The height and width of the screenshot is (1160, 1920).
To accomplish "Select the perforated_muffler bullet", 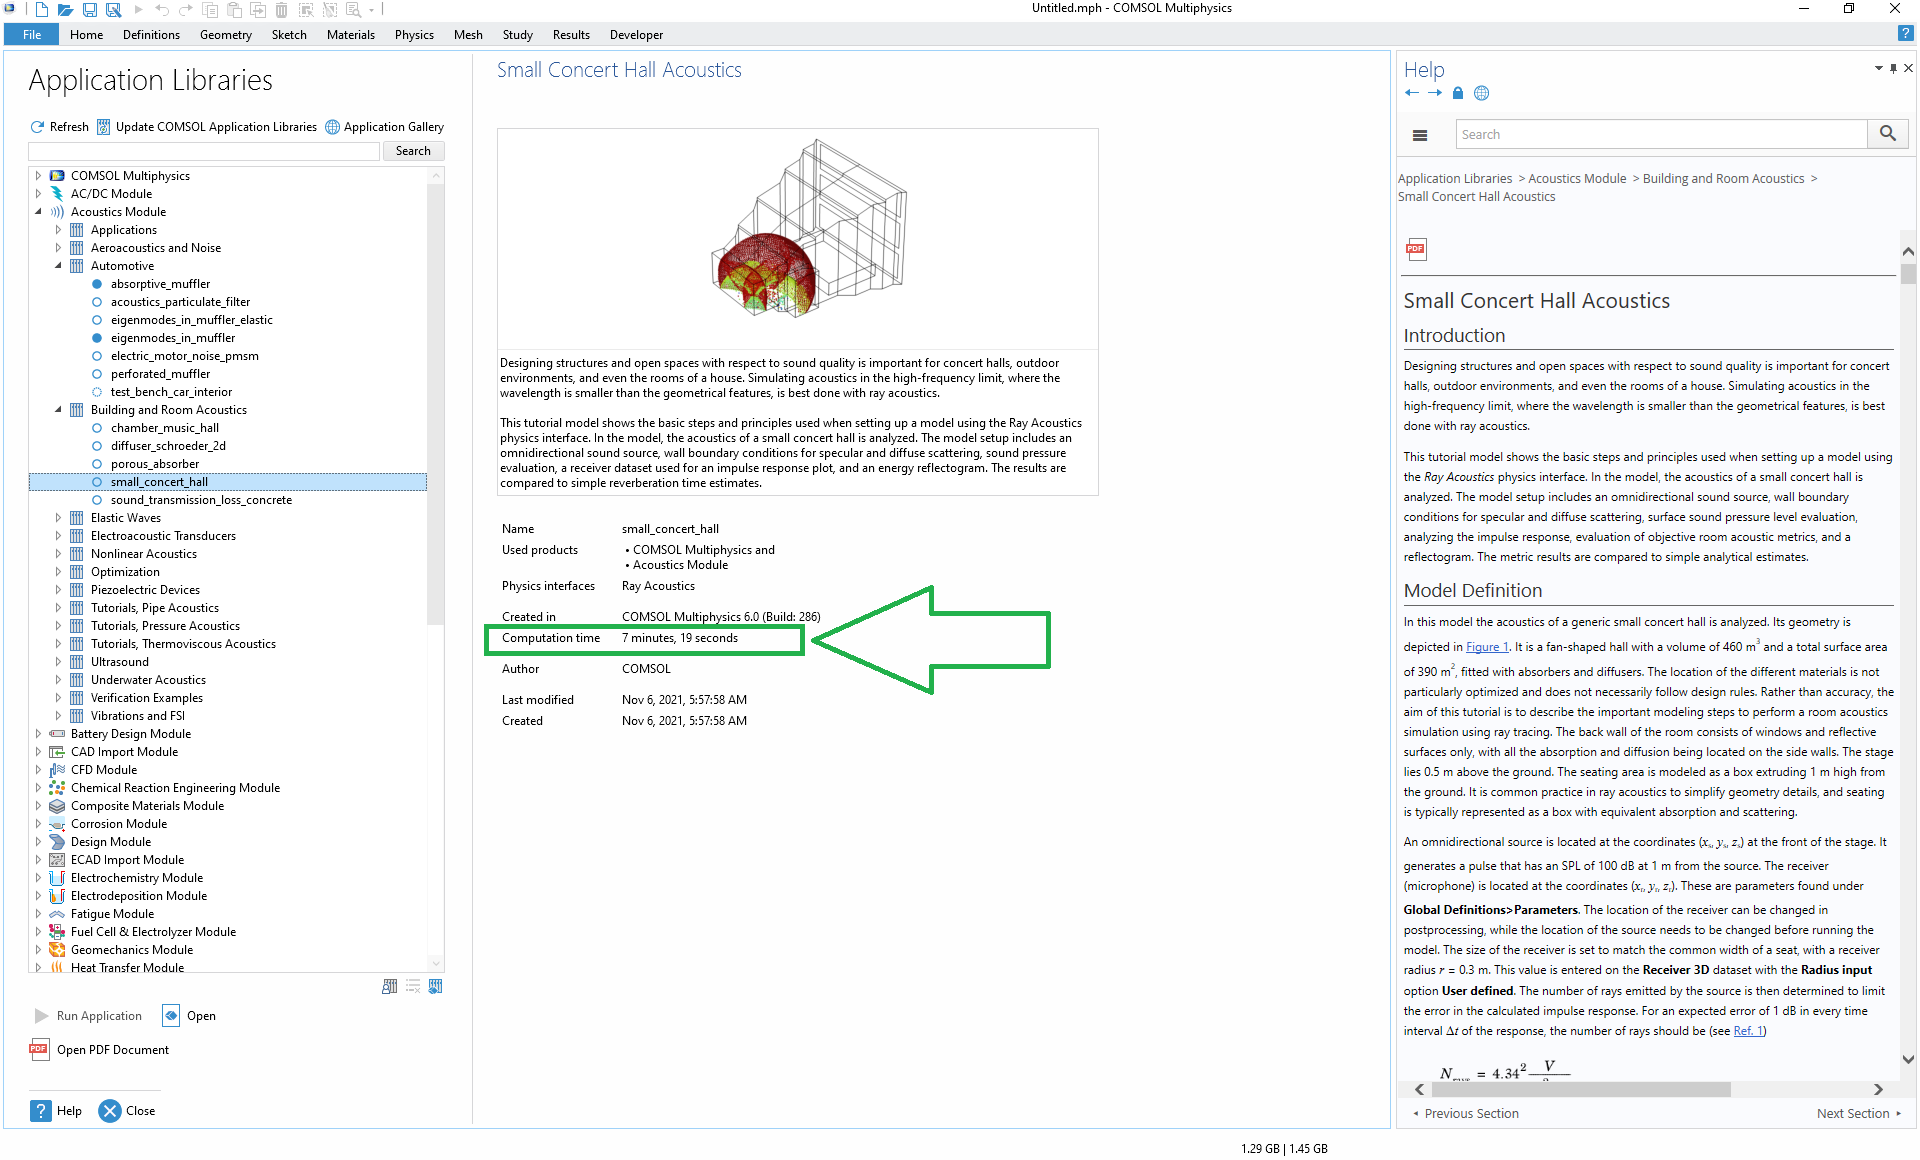I will point(97,374).
